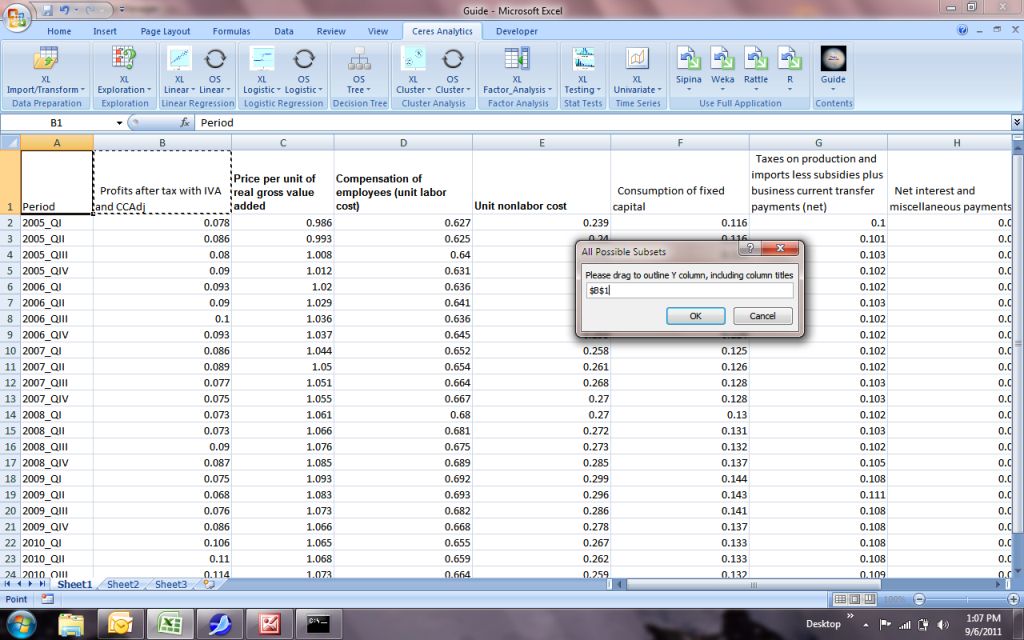Image resolution: width=1024 pixels, height=640 pixels.
Task: Open the Formulas ribbon tab
Action: 231,31
